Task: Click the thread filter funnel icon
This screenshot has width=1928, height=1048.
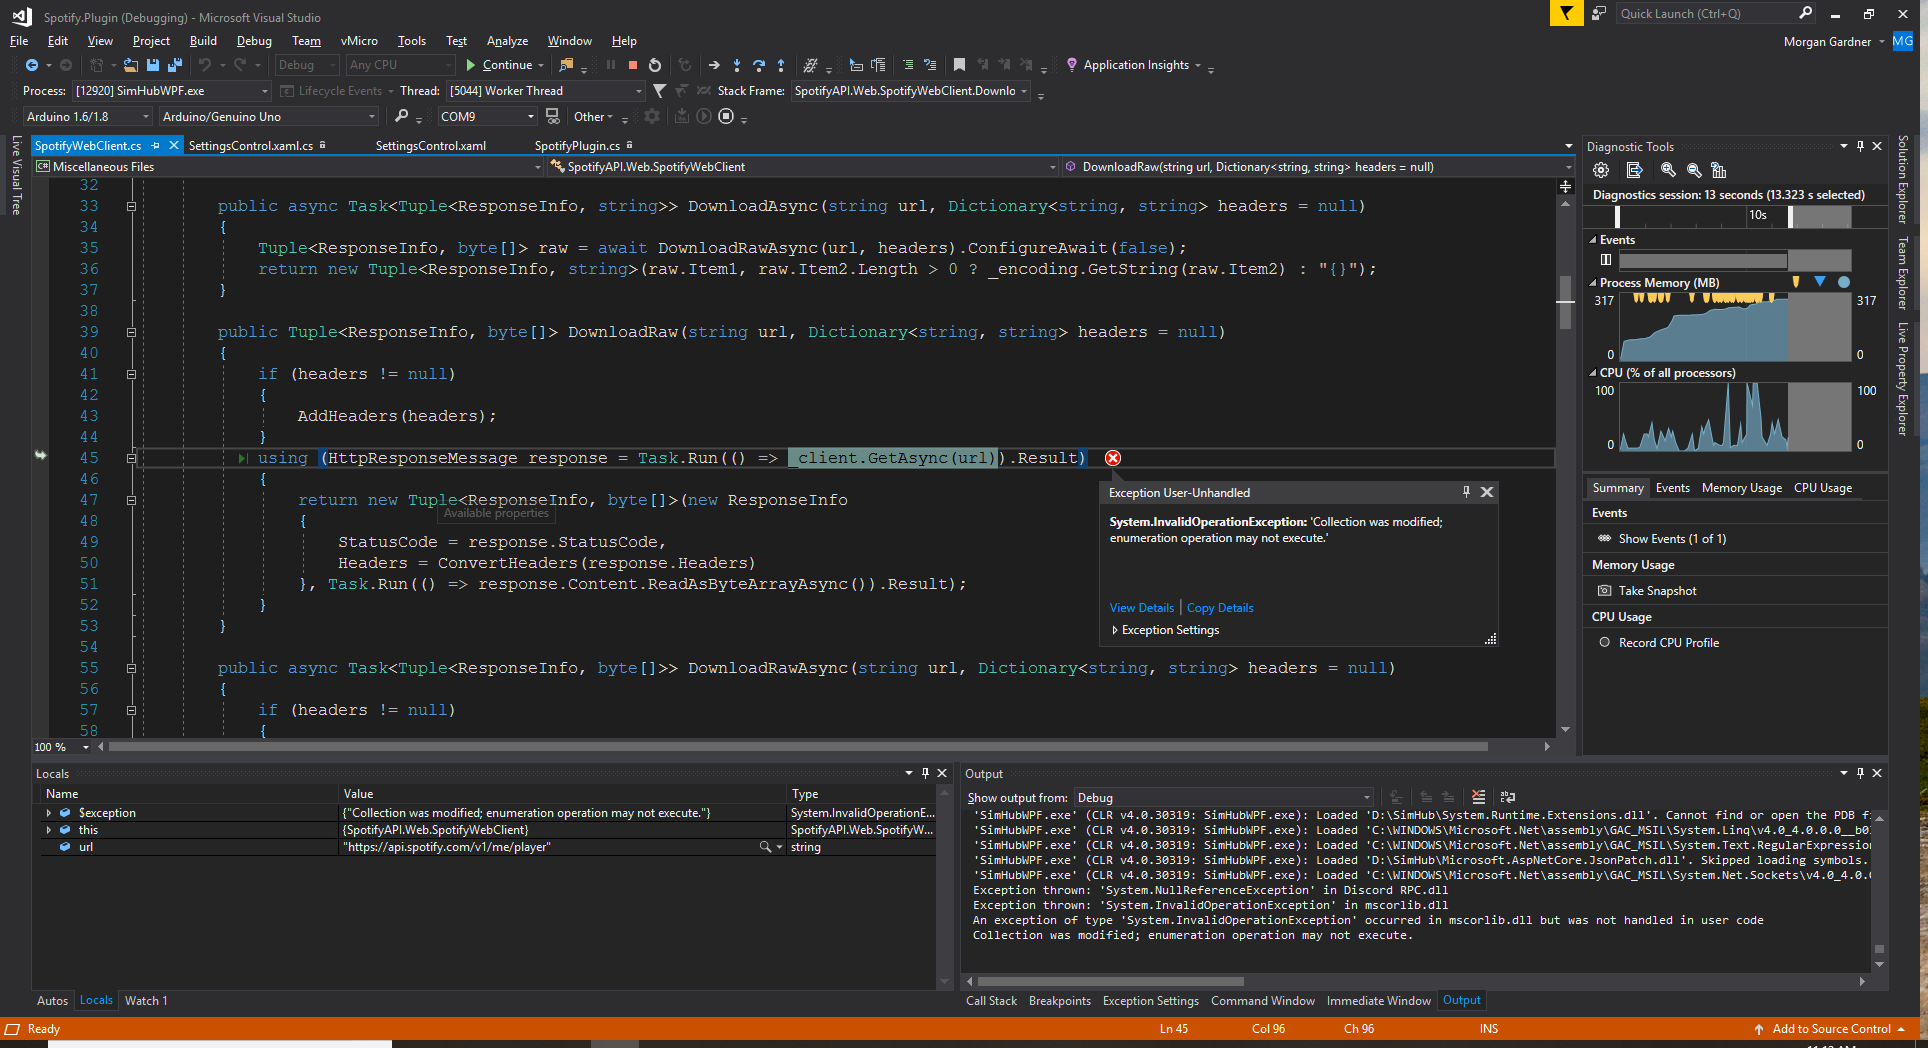Action: coord(660,91)
